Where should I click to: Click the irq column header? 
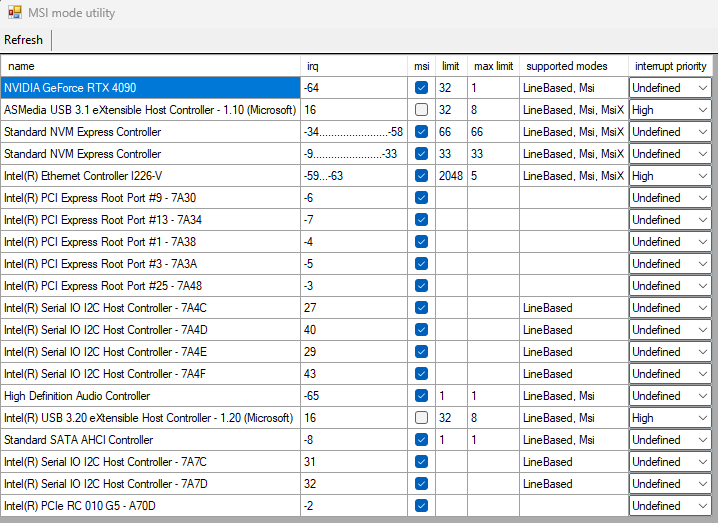point(354,66)
